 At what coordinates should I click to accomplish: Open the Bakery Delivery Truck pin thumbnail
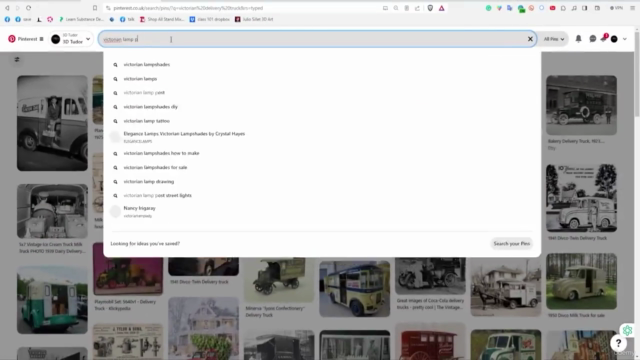(x=581, y=105)
